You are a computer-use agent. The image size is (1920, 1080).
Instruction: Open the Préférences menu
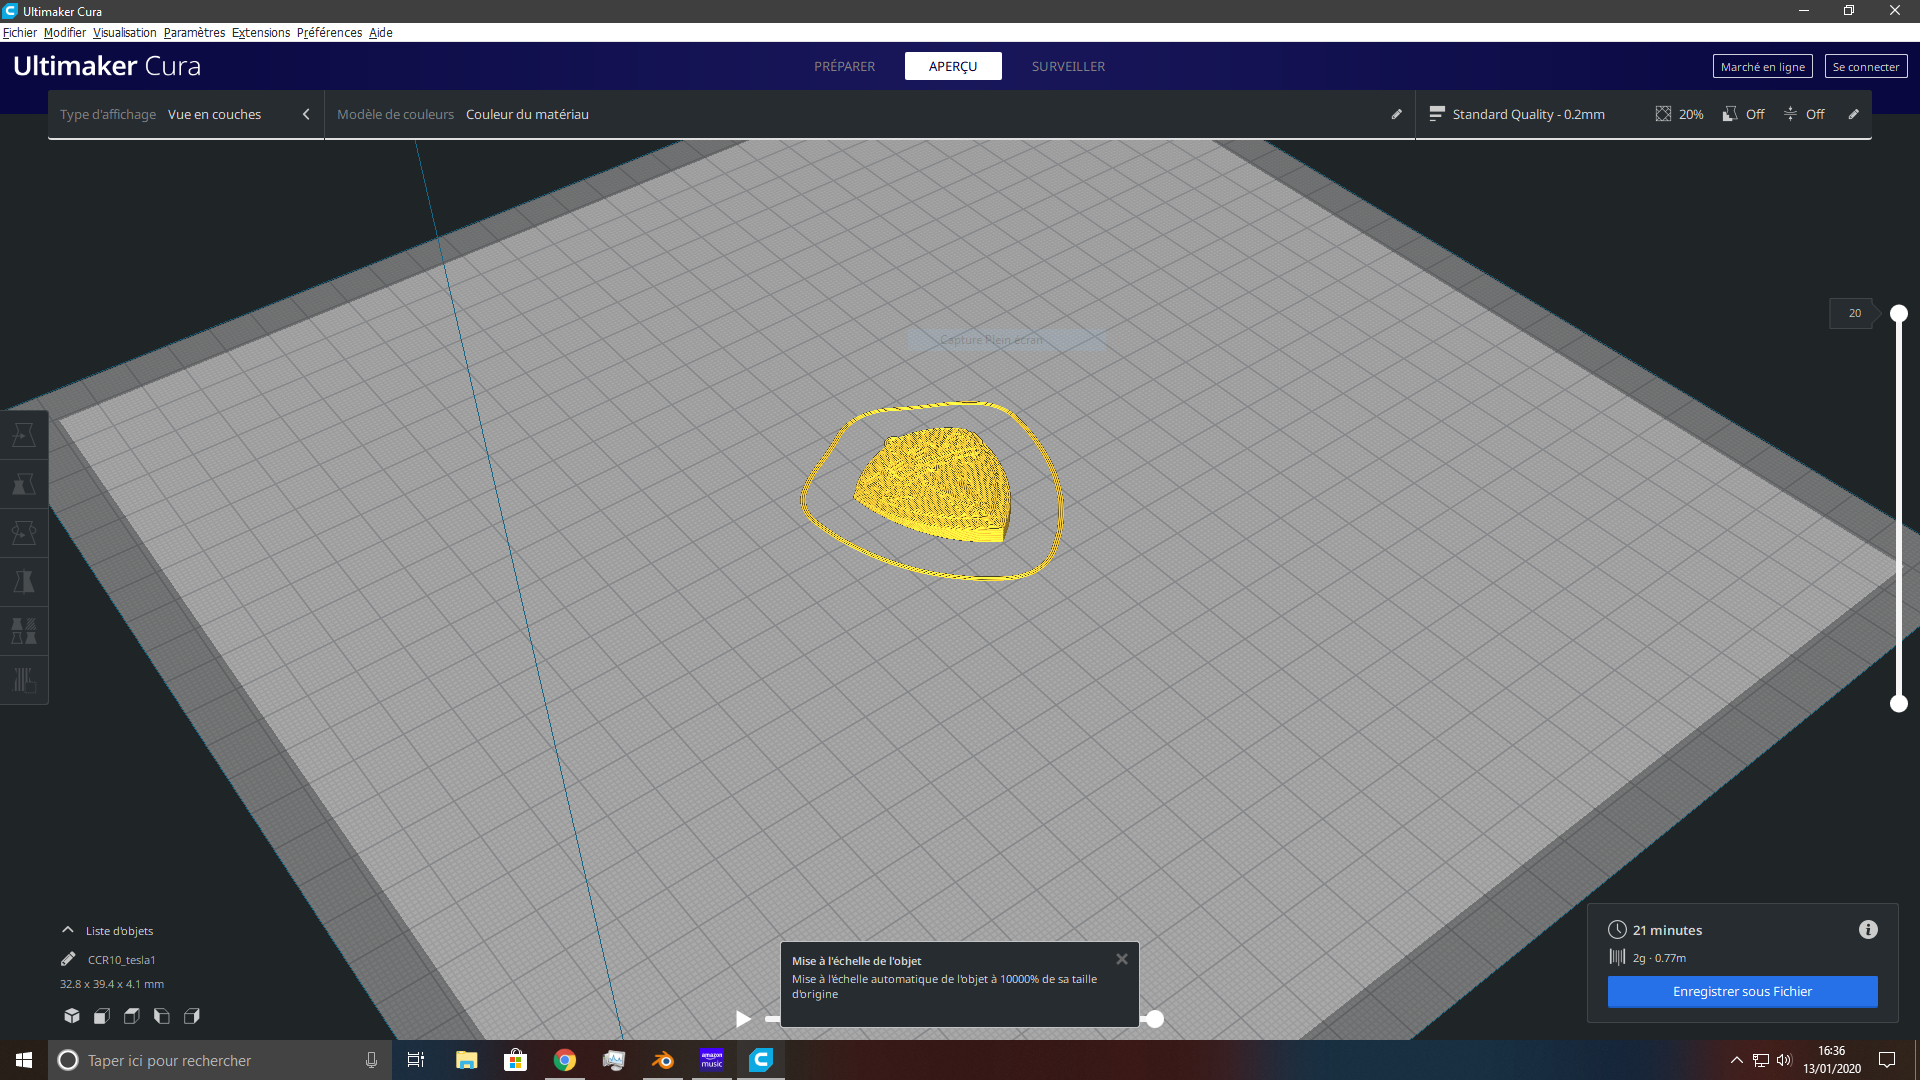329,33
